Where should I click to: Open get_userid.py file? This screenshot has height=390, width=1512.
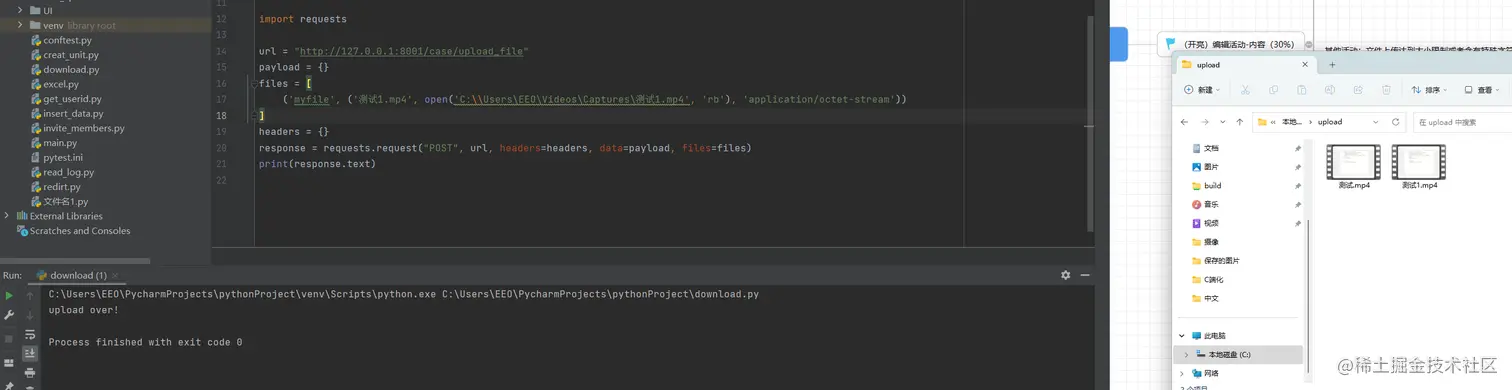[65, 99]
